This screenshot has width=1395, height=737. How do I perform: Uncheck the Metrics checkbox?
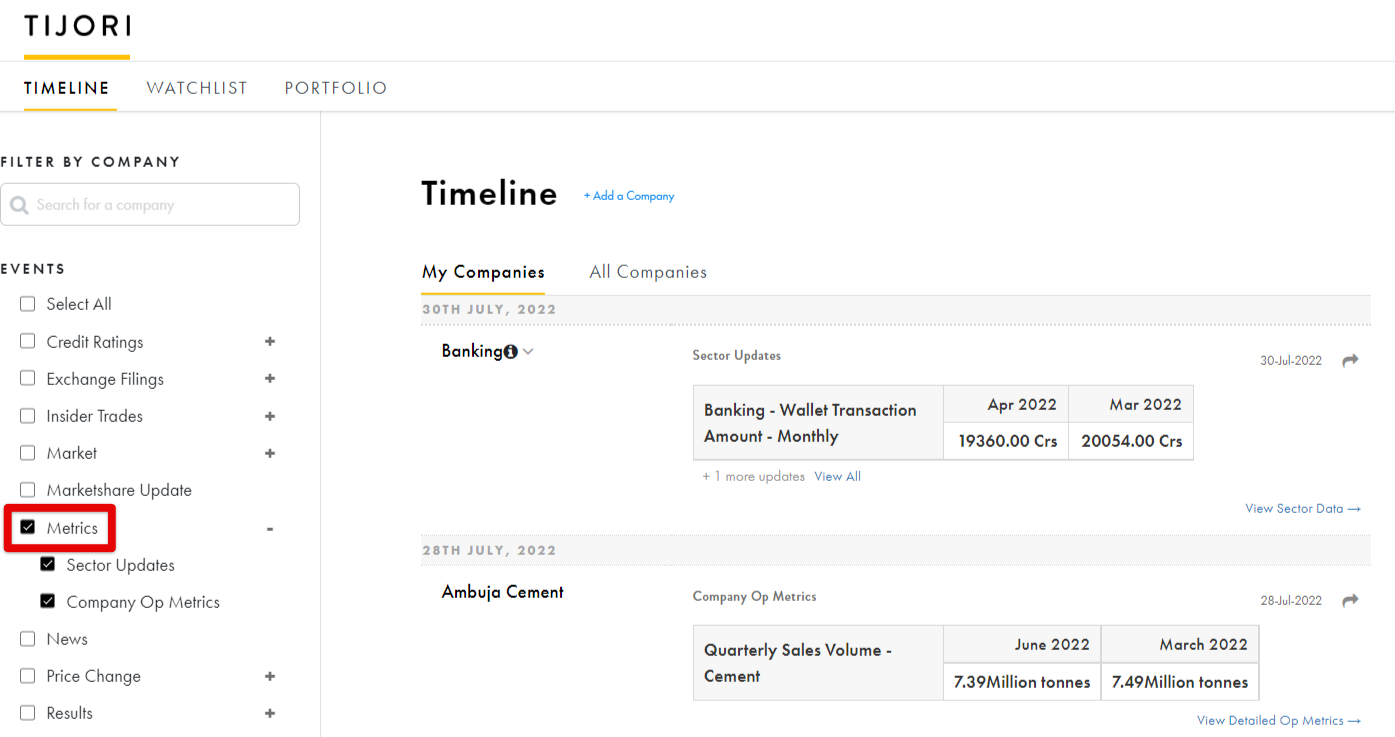[27, 527]
